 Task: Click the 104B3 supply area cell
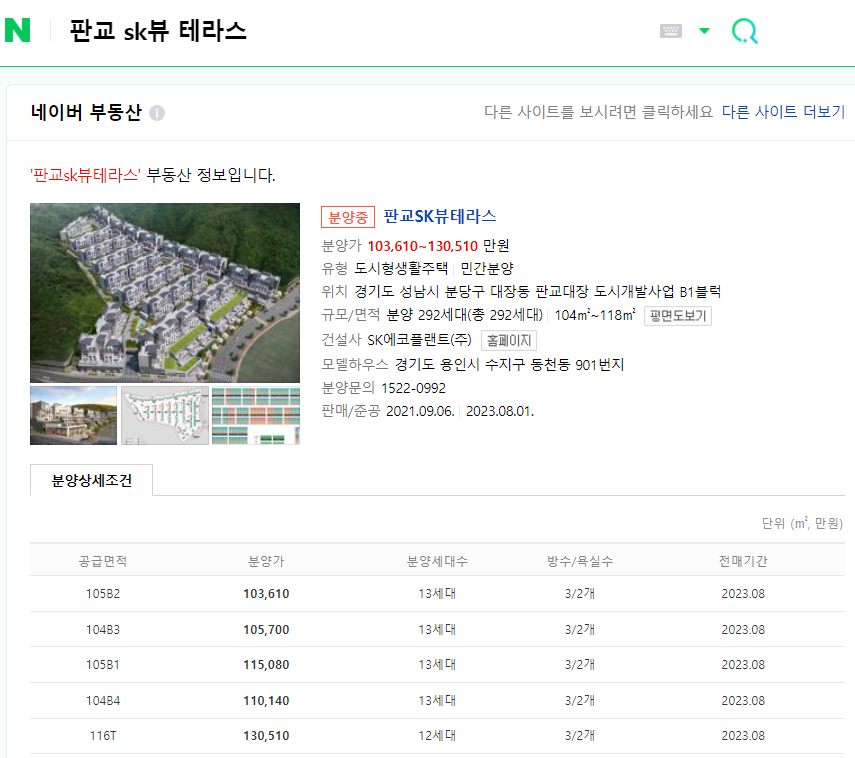coord(103,629)
